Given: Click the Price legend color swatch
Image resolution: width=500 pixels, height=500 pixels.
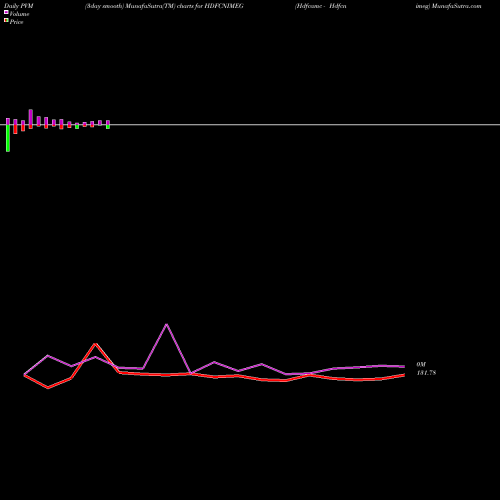Looking at the screenshot, I should (x=6, y=20).
